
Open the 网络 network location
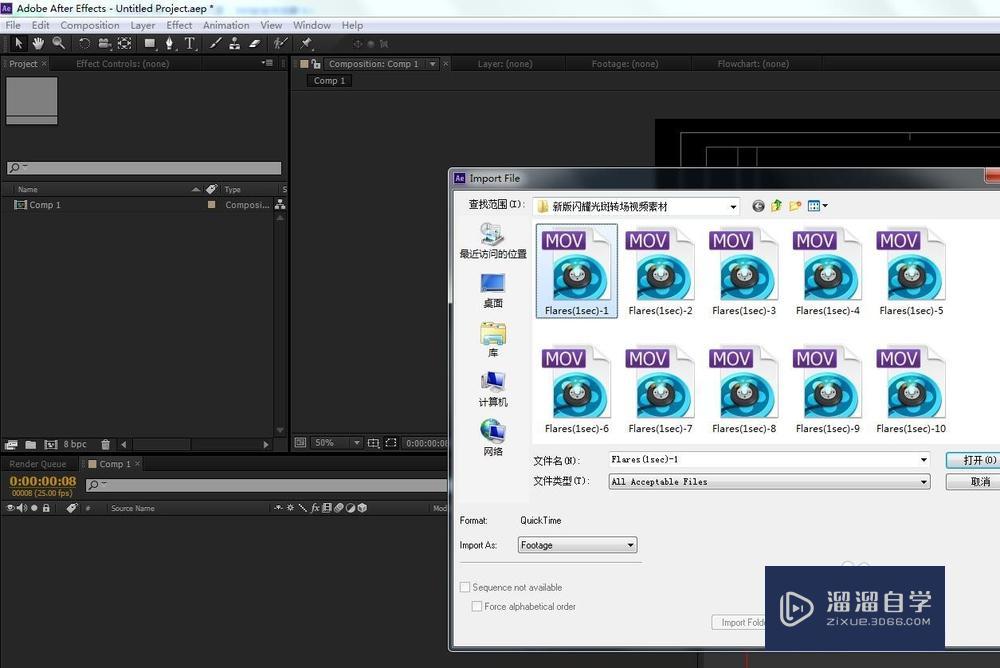tap(493, 438)
